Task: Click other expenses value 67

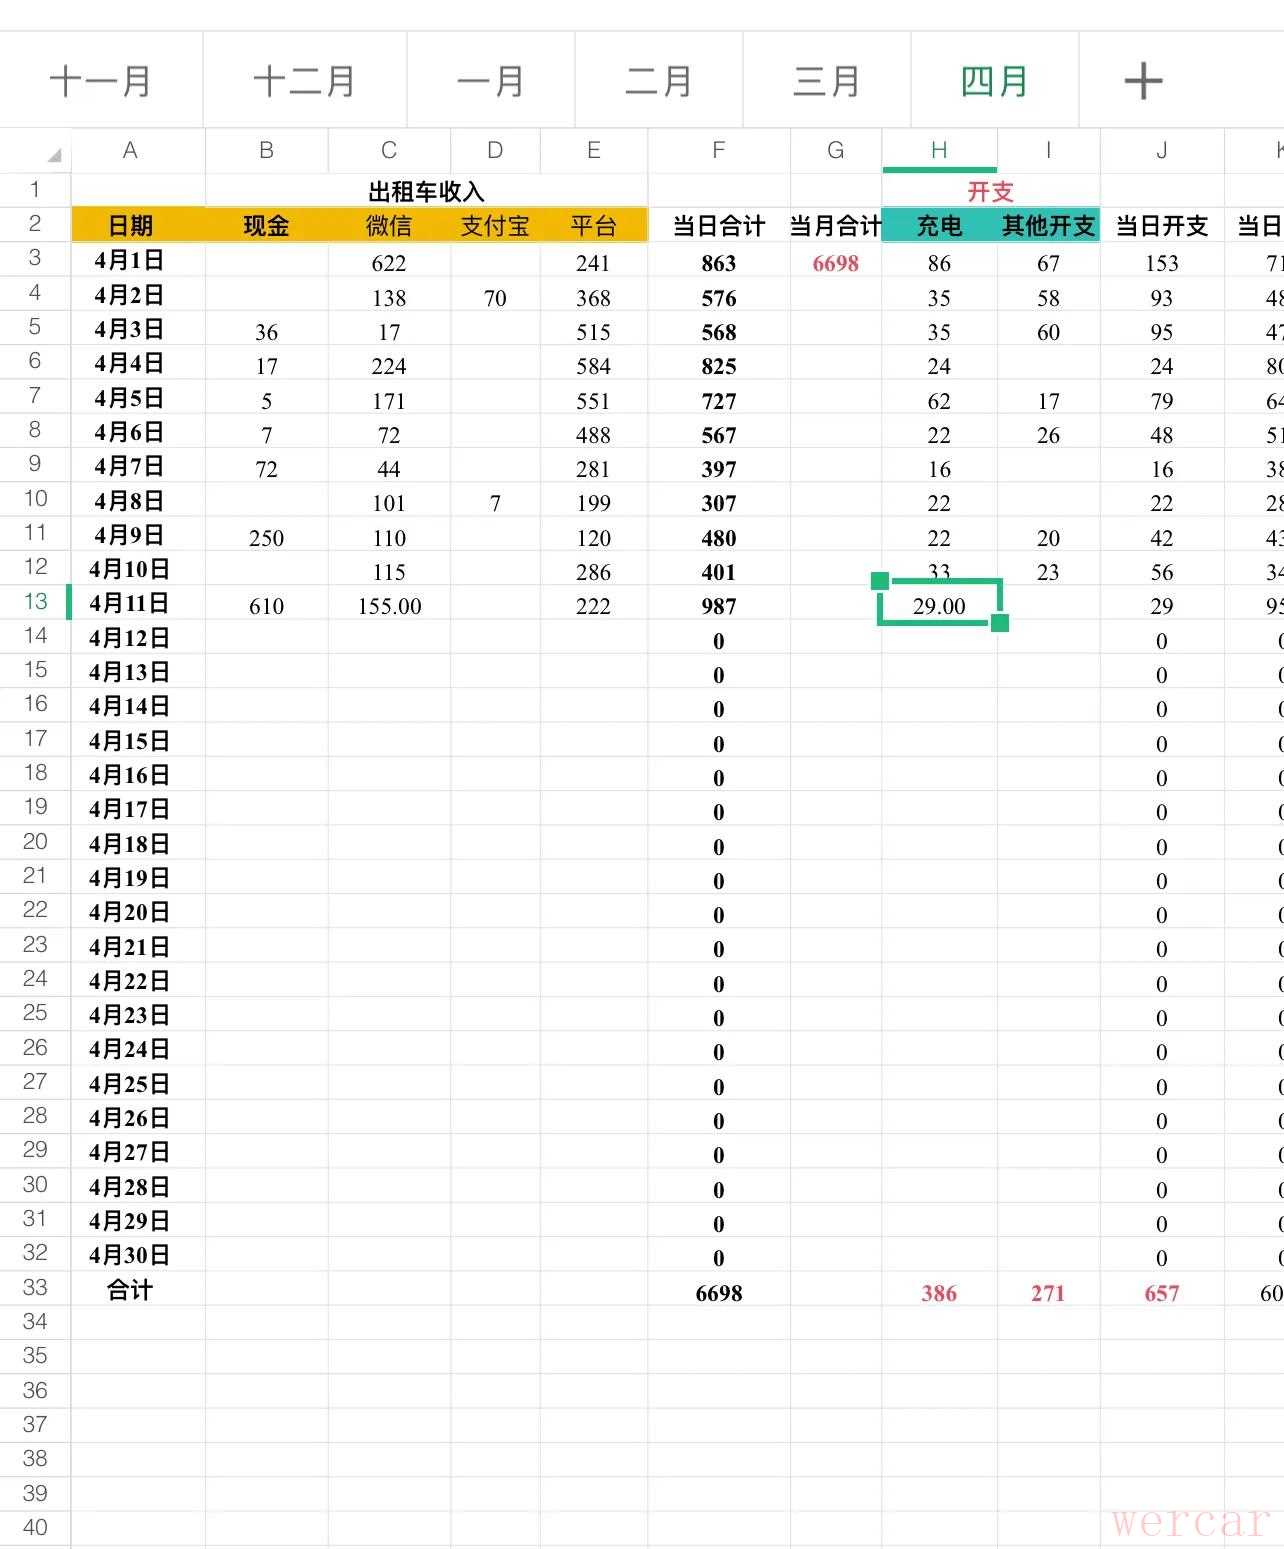Action: click(x=1048, y=263)
